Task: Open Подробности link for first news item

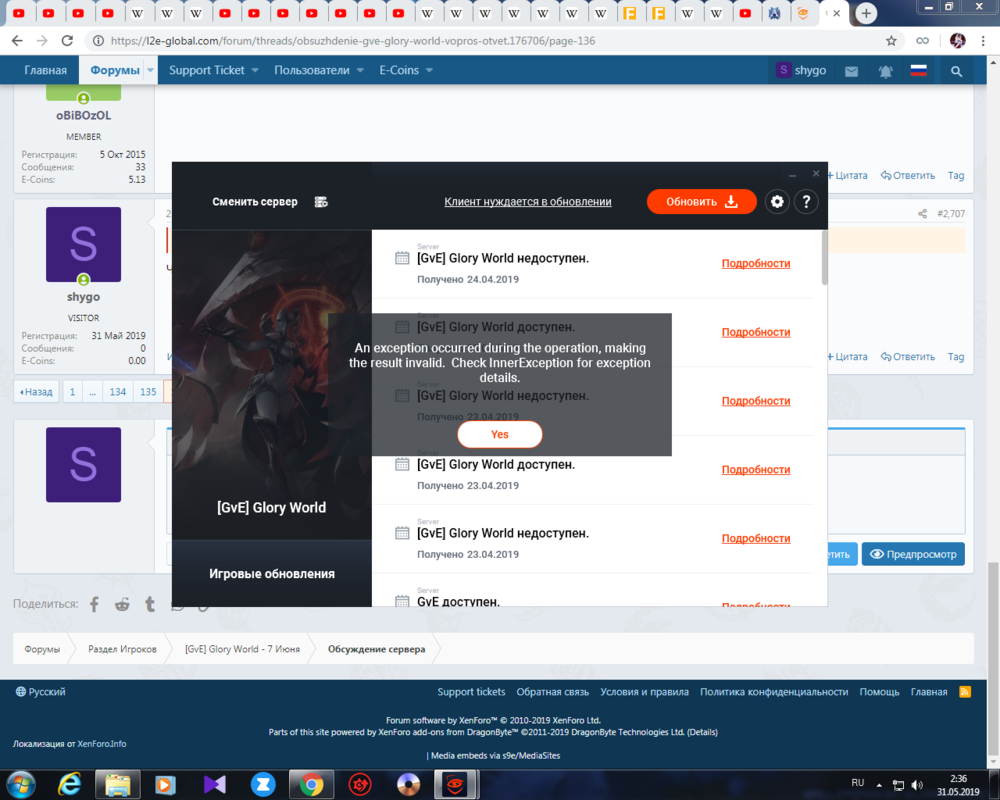Action: [x=756, y=264]
